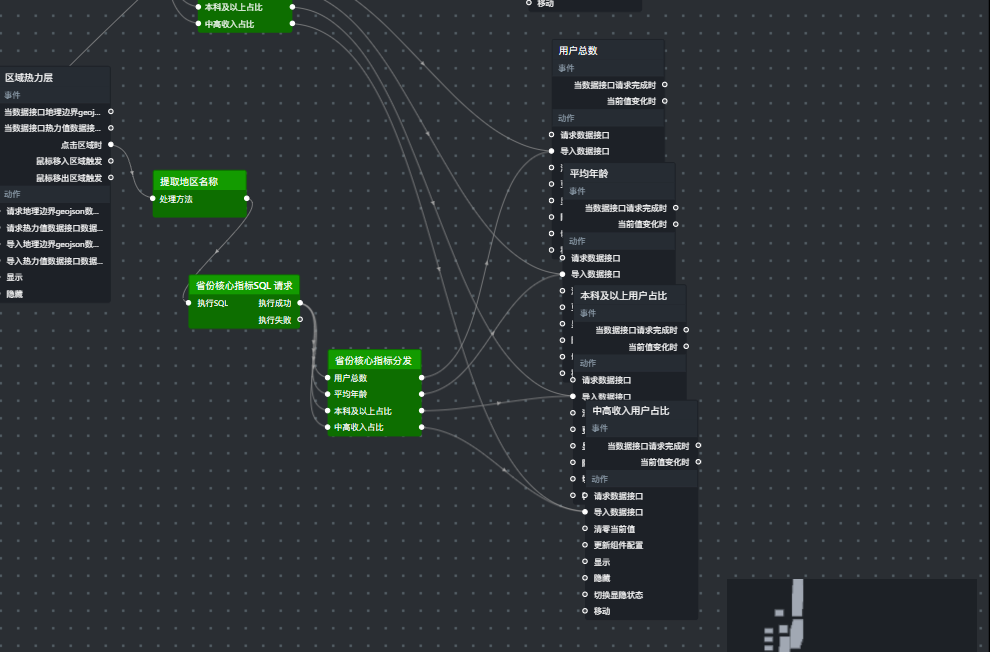Click 导入数据接口 port in 平均年龄 node
Screen dimensions: 990x652
[563, 274]
